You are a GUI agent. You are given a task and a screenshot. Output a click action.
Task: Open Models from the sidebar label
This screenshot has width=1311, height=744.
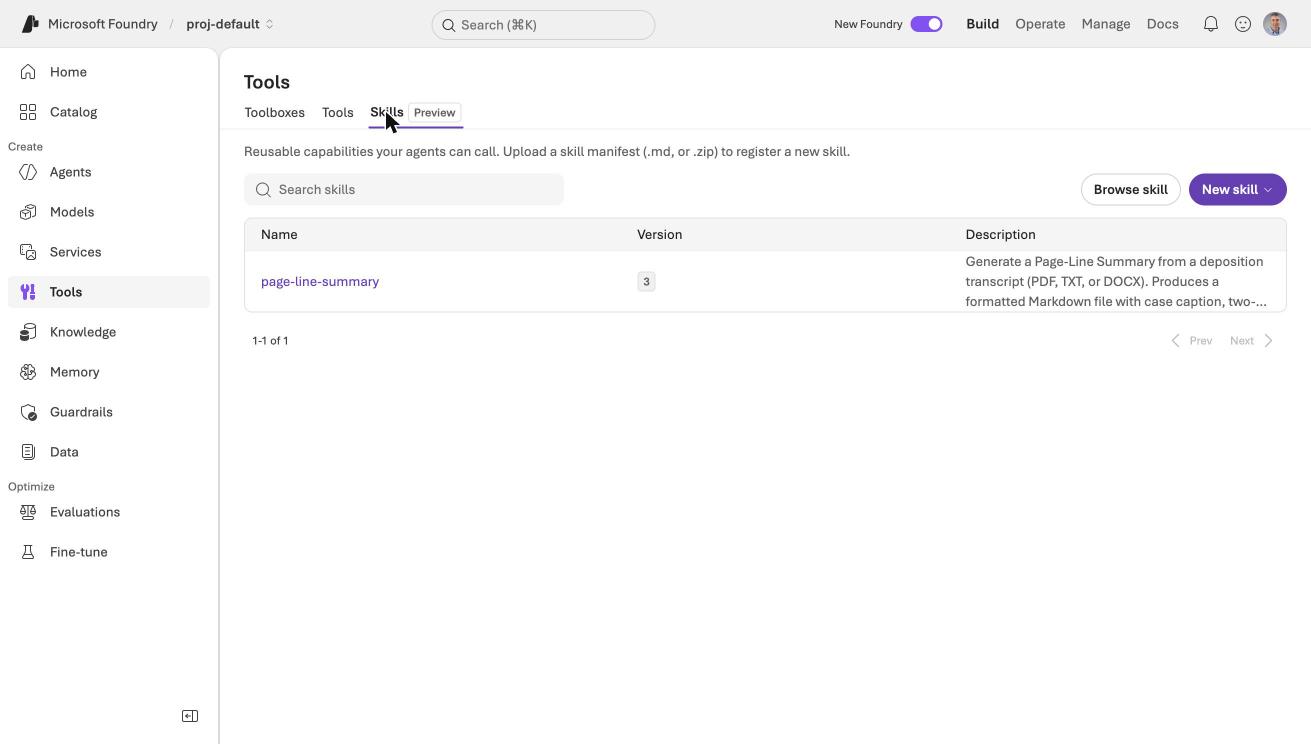click(x=72, y=212)
